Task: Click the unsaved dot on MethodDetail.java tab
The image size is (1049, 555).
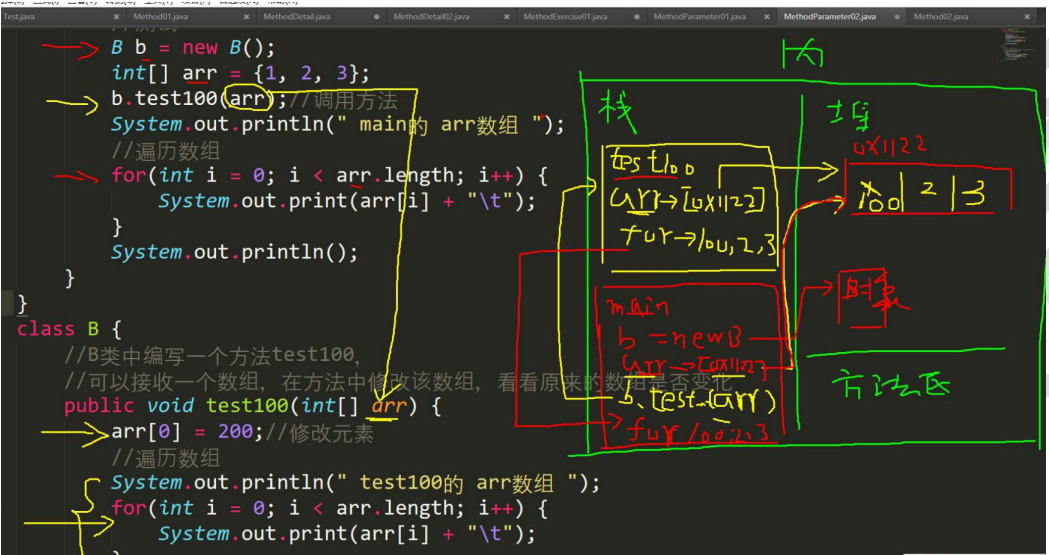Action: pos(377,17)
